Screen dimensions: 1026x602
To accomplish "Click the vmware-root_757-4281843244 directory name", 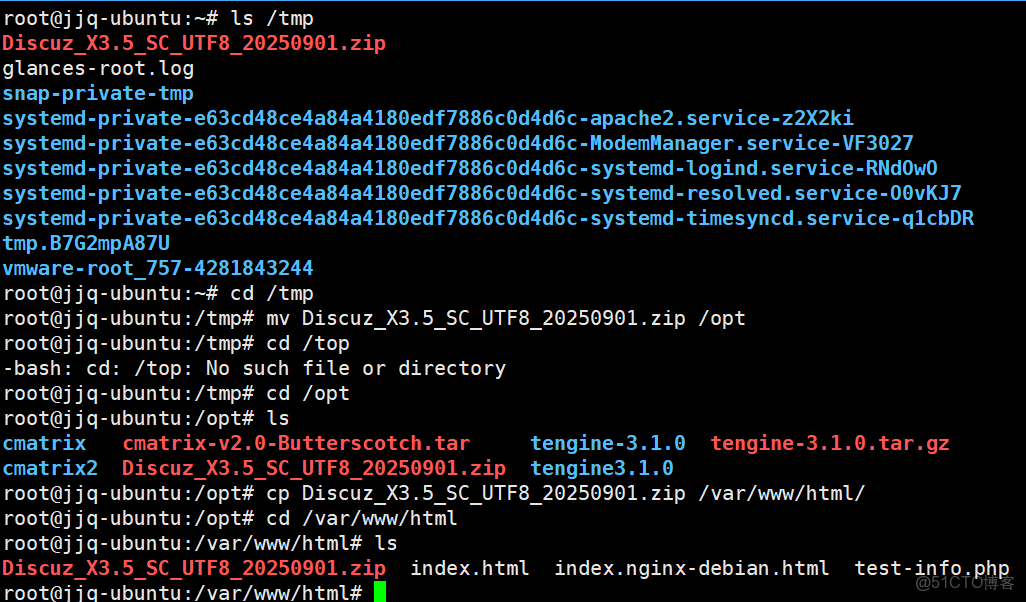I will pyautogui.click(x=158, y=268).
